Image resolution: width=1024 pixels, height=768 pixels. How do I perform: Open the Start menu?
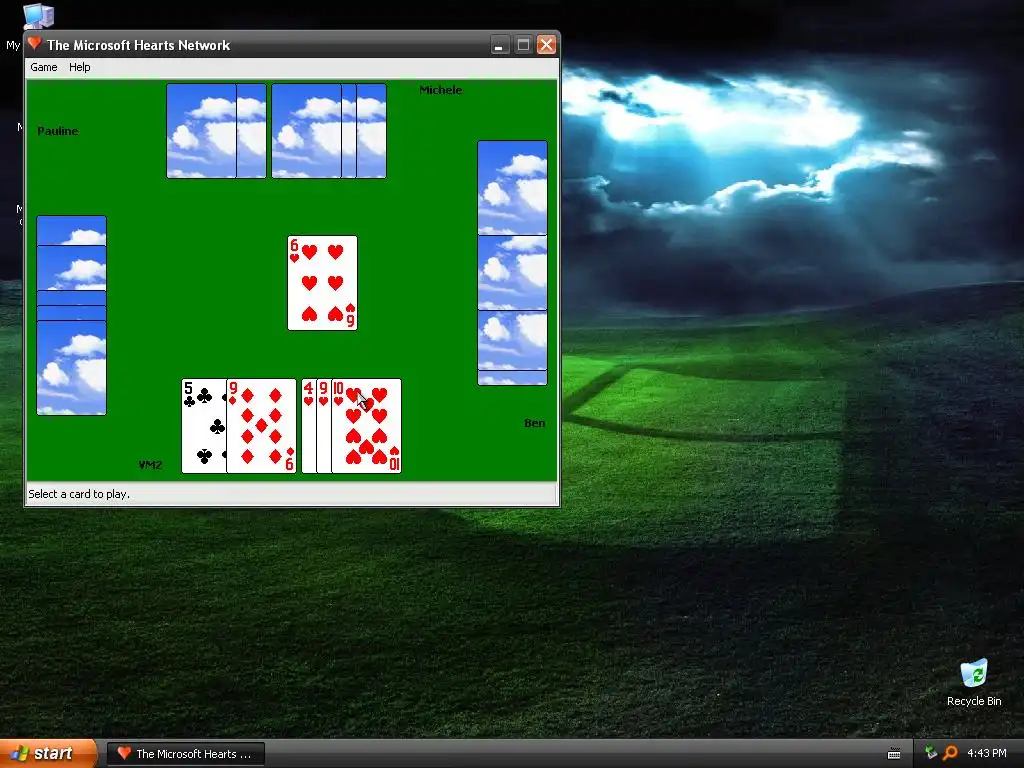[48, 754]
